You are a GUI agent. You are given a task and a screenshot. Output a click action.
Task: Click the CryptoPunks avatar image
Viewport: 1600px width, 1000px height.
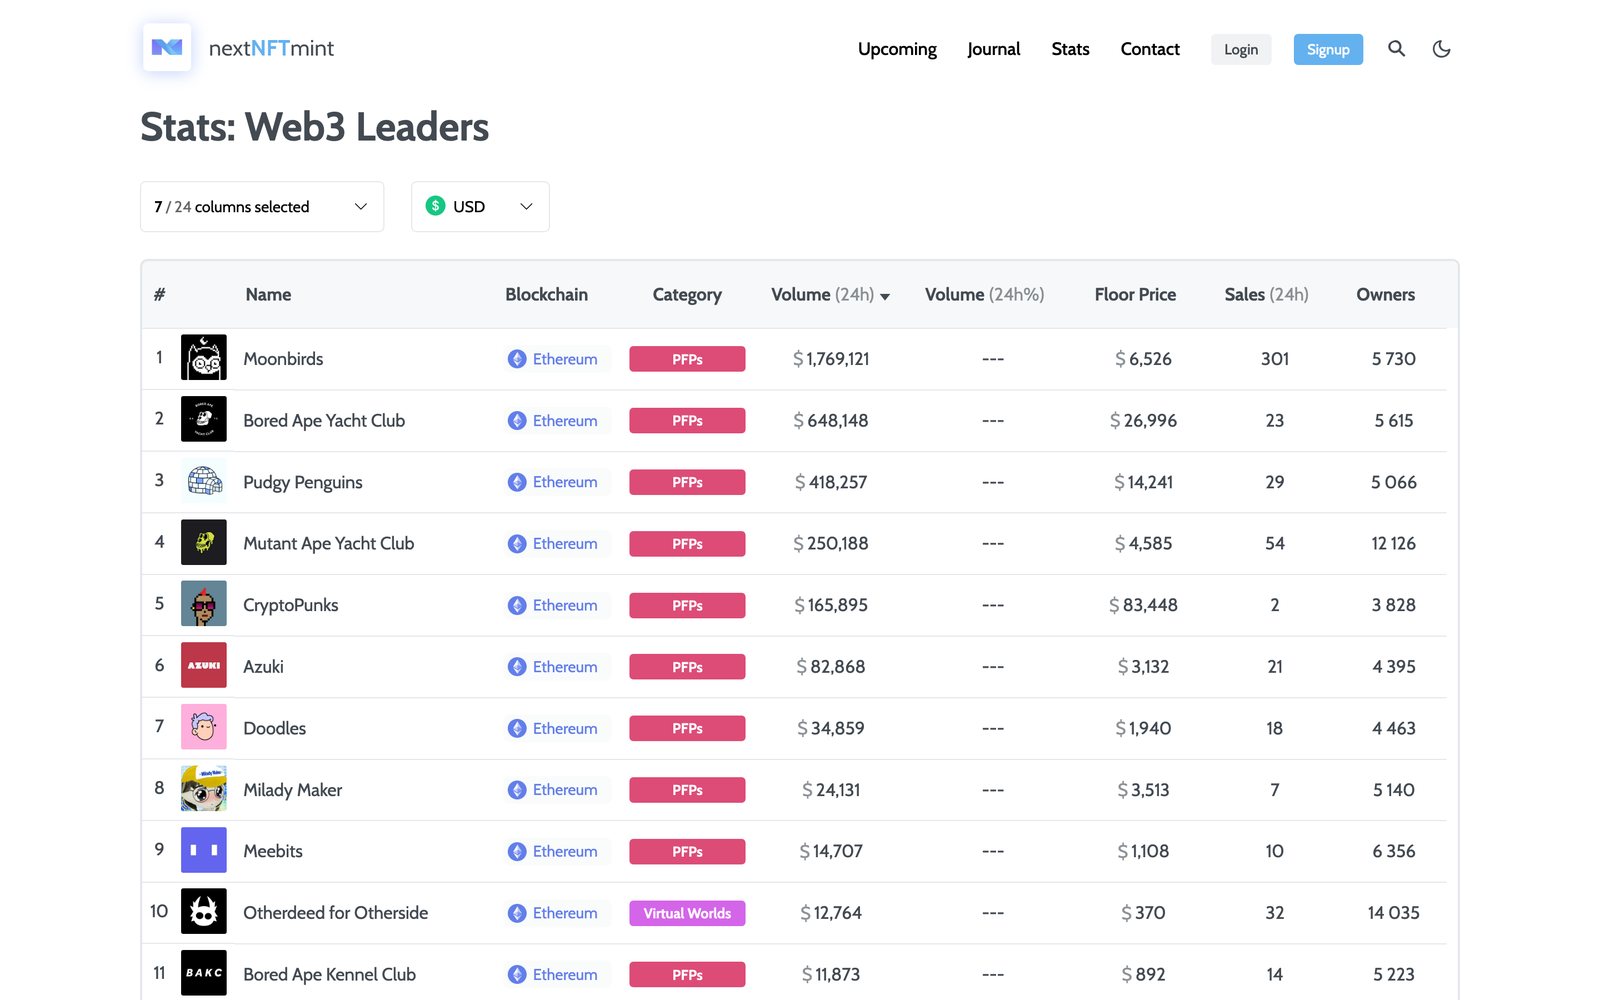[x=204, y=604]
